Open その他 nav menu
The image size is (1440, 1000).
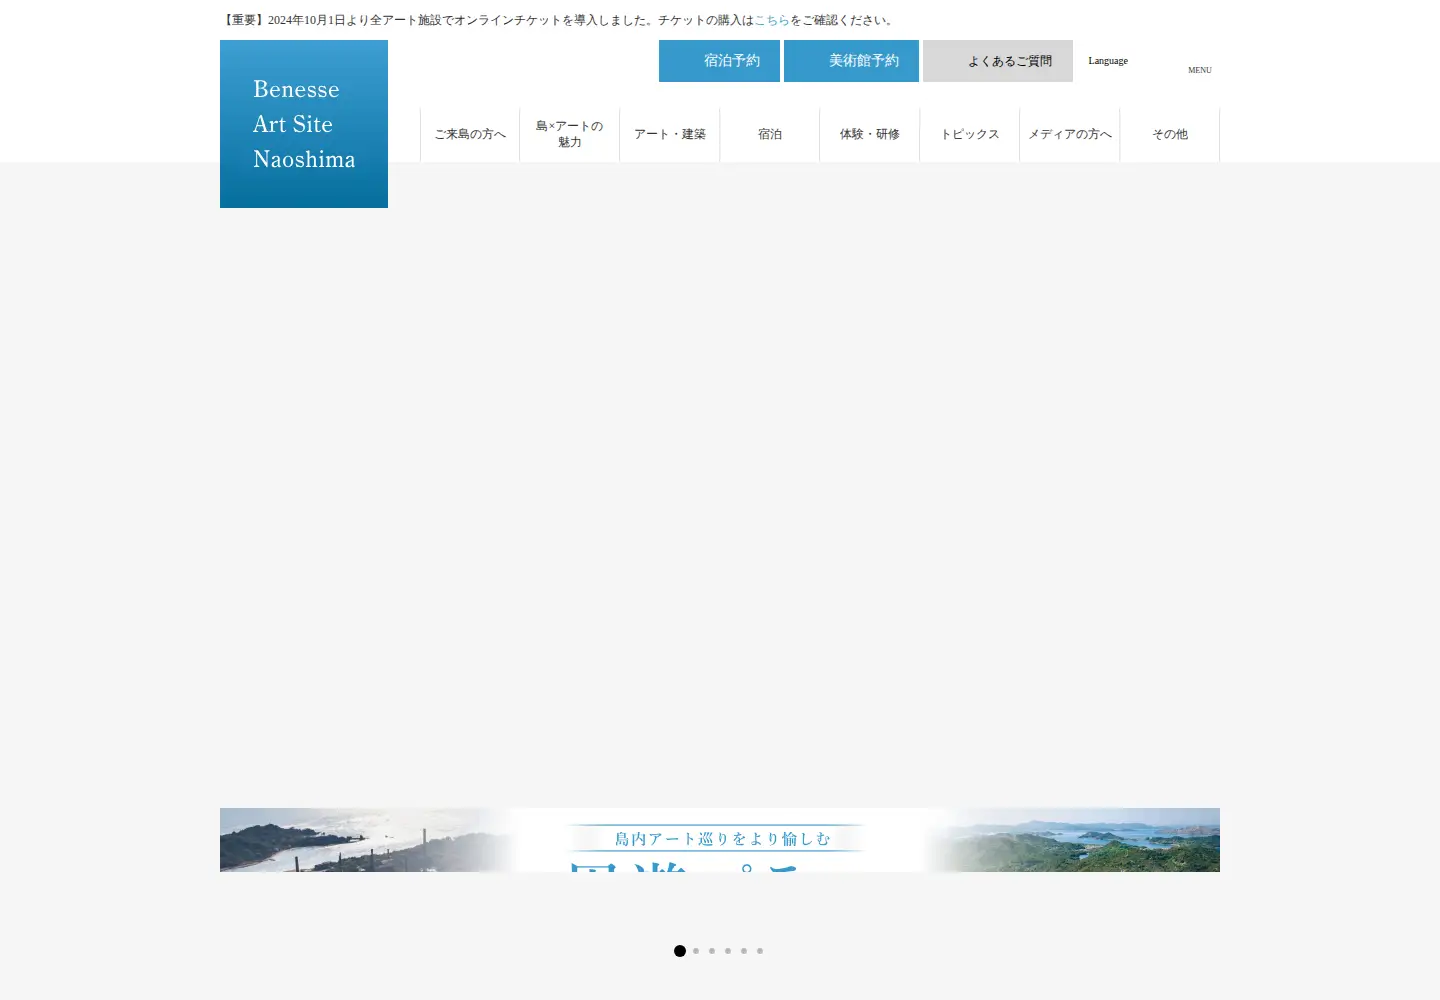pyautogui.click(x=1170, y=134)
